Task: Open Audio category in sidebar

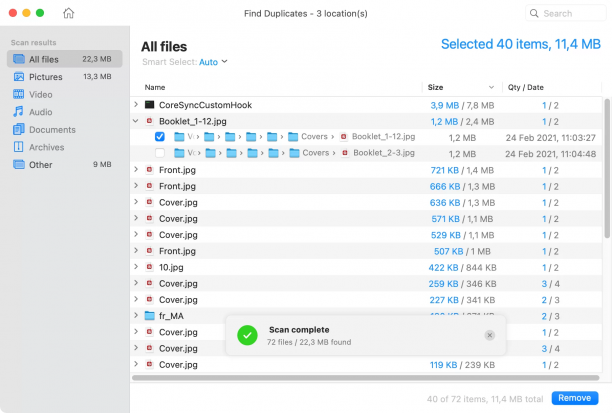Action: coord(64,112)
